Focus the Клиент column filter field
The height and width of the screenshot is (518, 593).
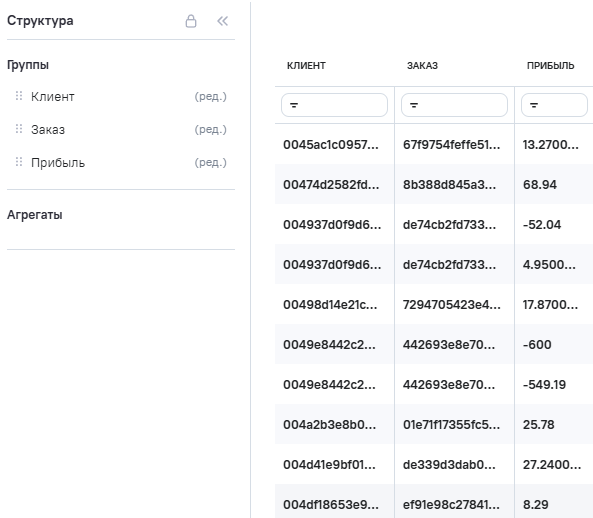point(334,105)
